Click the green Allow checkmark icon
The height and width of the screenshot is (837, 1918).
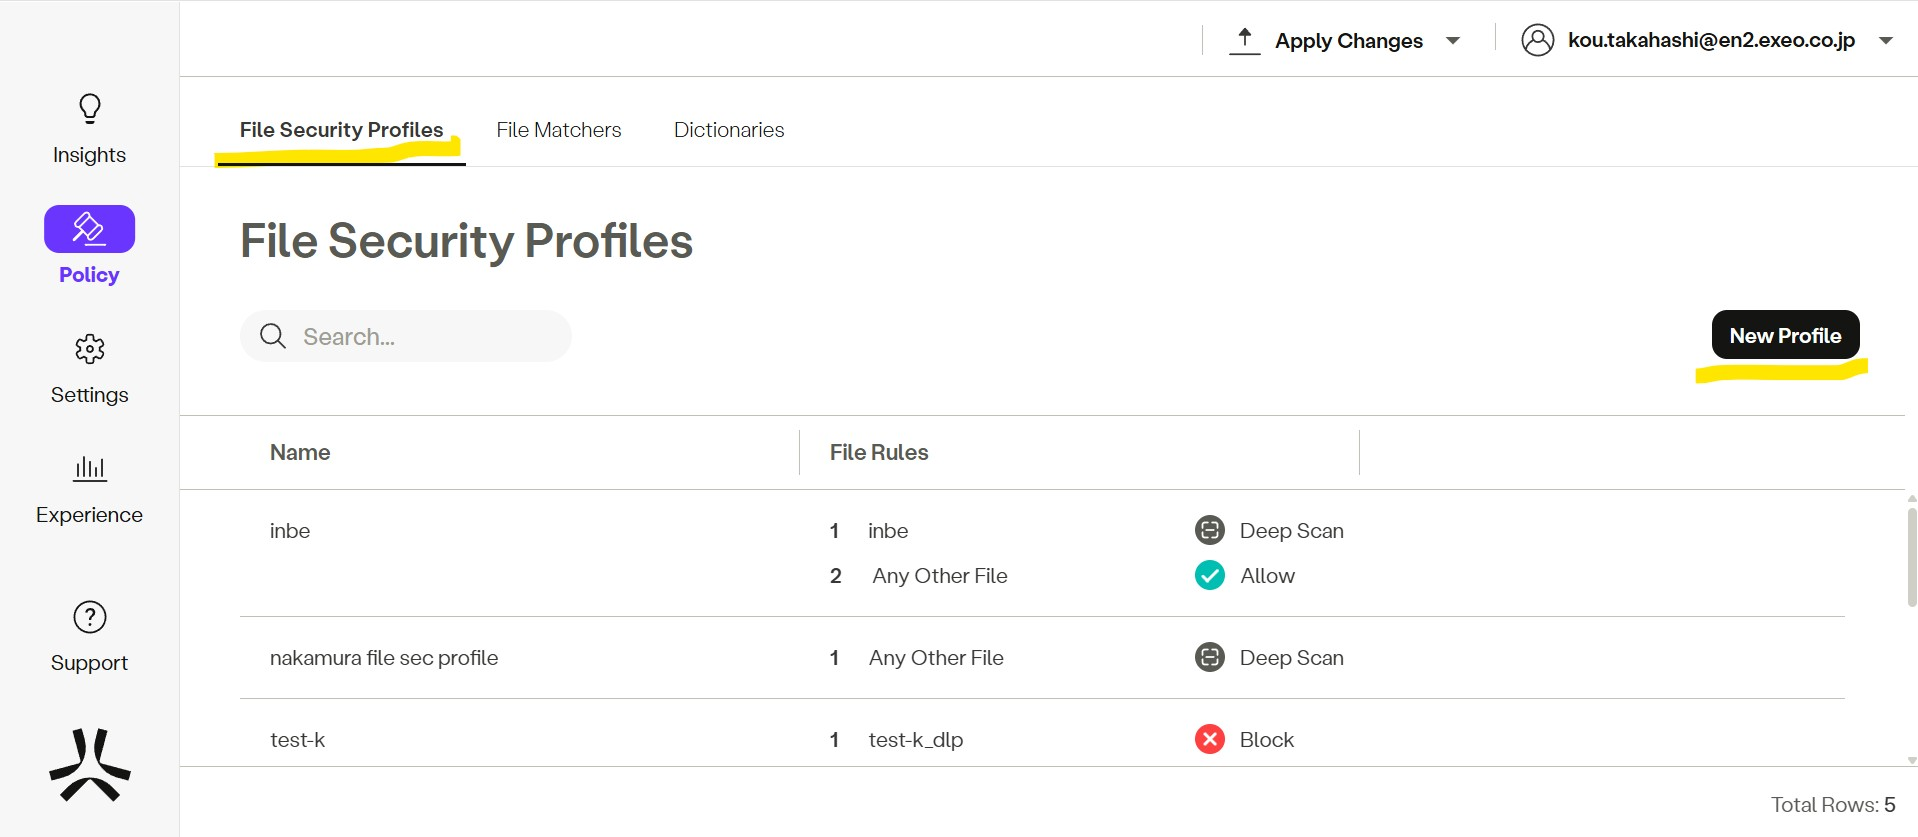click(1209, 575)
